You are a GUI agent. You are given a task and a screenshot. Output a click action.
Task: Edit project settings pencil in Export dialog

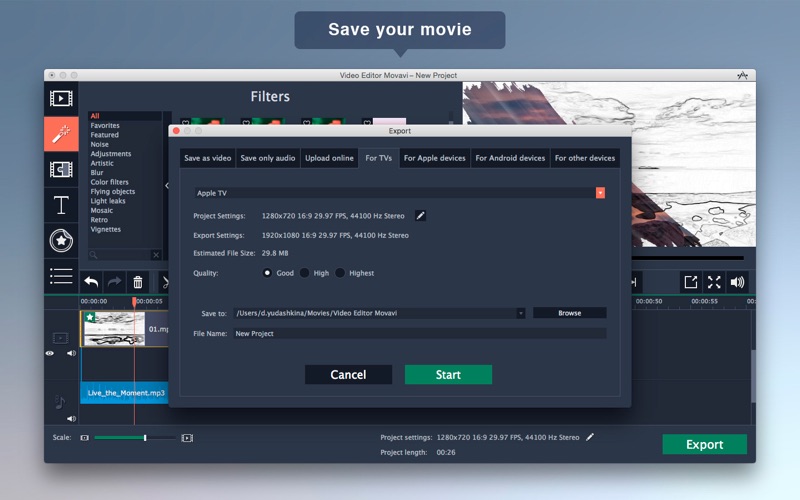[420, 216]
